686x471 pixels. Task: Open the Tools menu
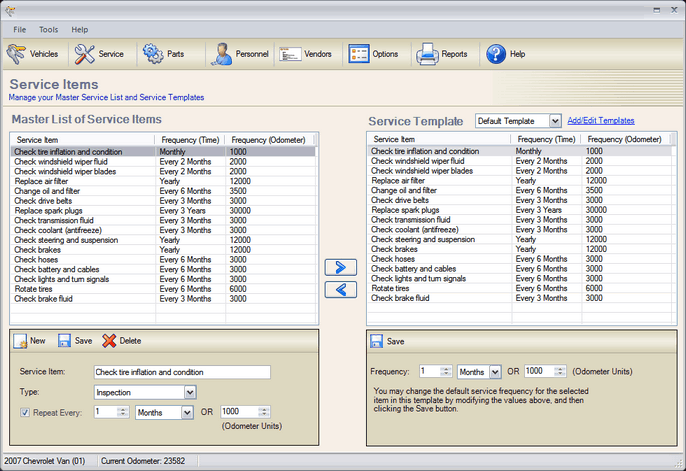pos(49,30)
